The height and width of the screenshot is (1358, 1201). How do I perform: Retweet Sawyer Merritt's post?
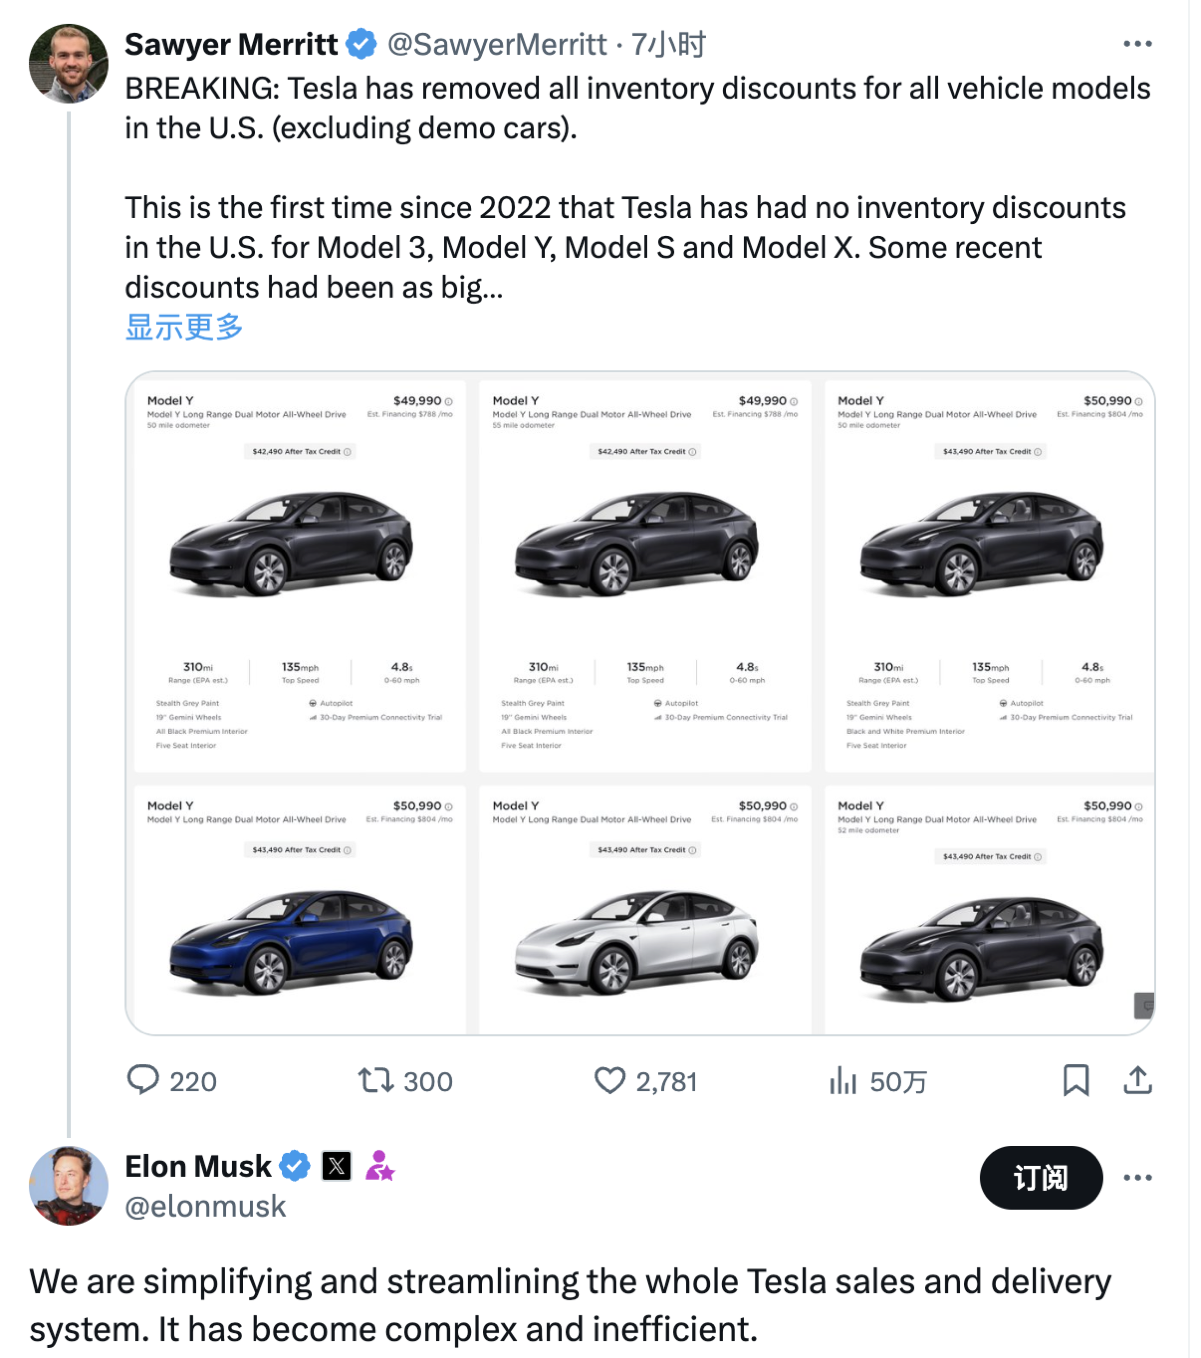[x=376, y=1080]
